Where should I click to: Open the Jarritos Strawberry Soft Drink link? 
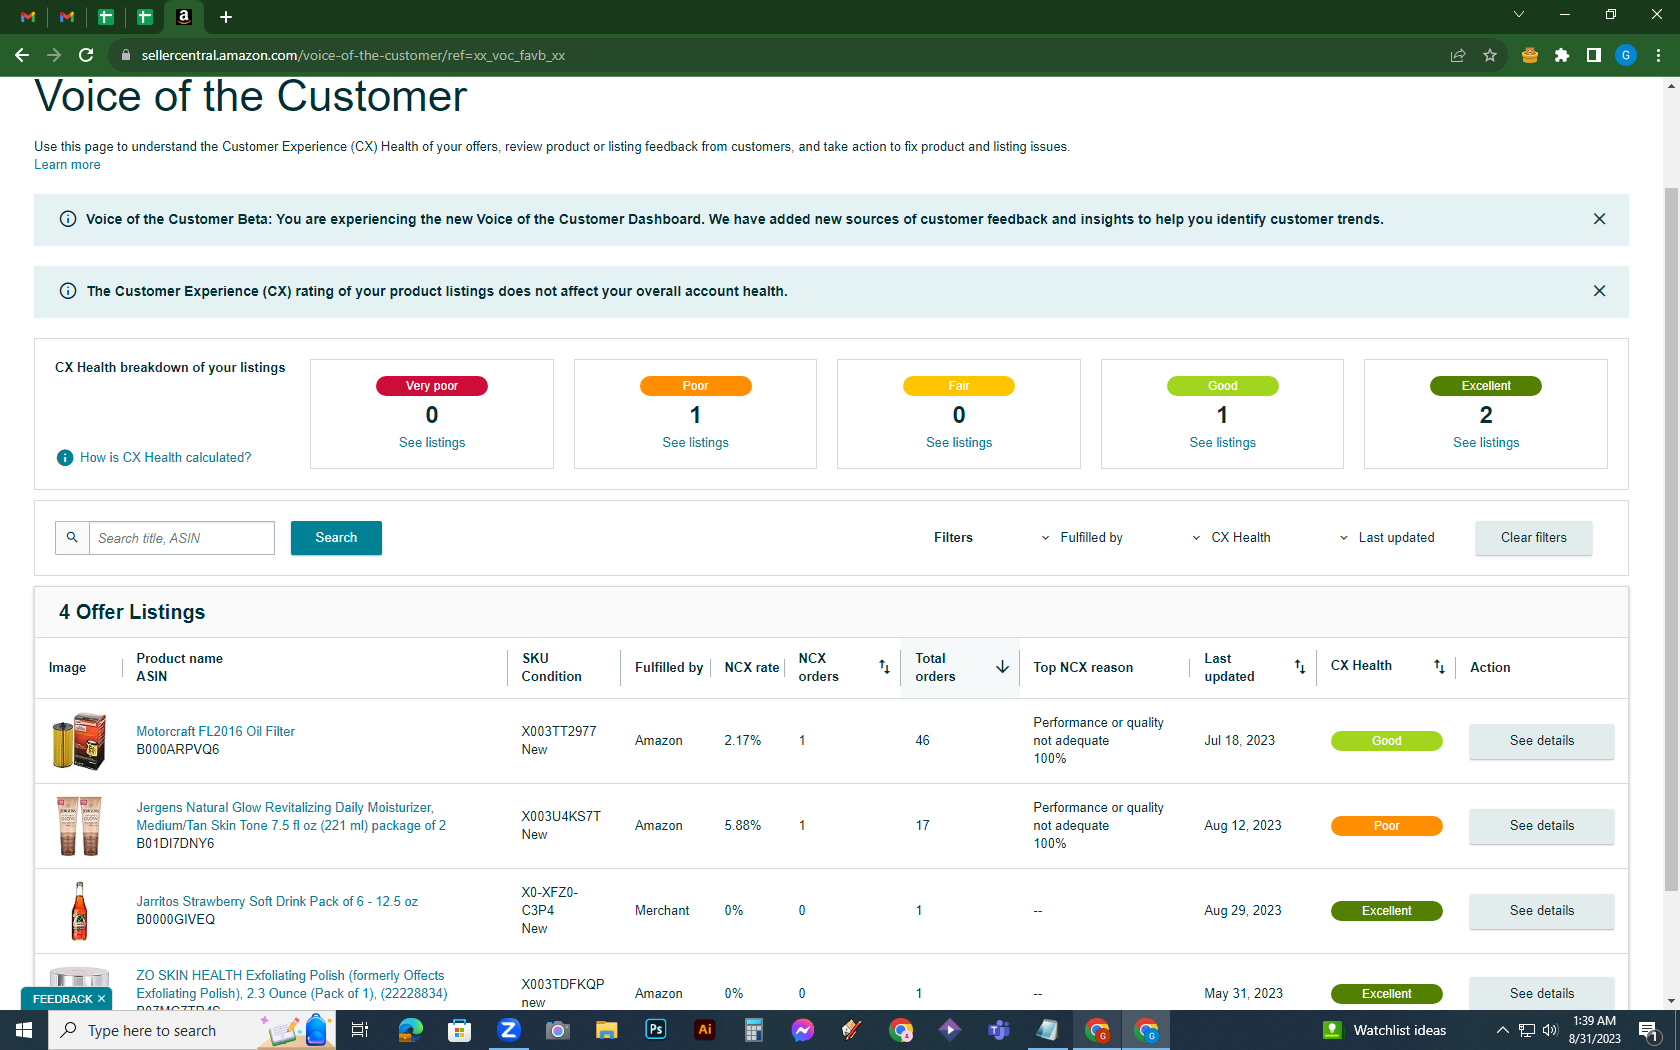tap(277, 902)
